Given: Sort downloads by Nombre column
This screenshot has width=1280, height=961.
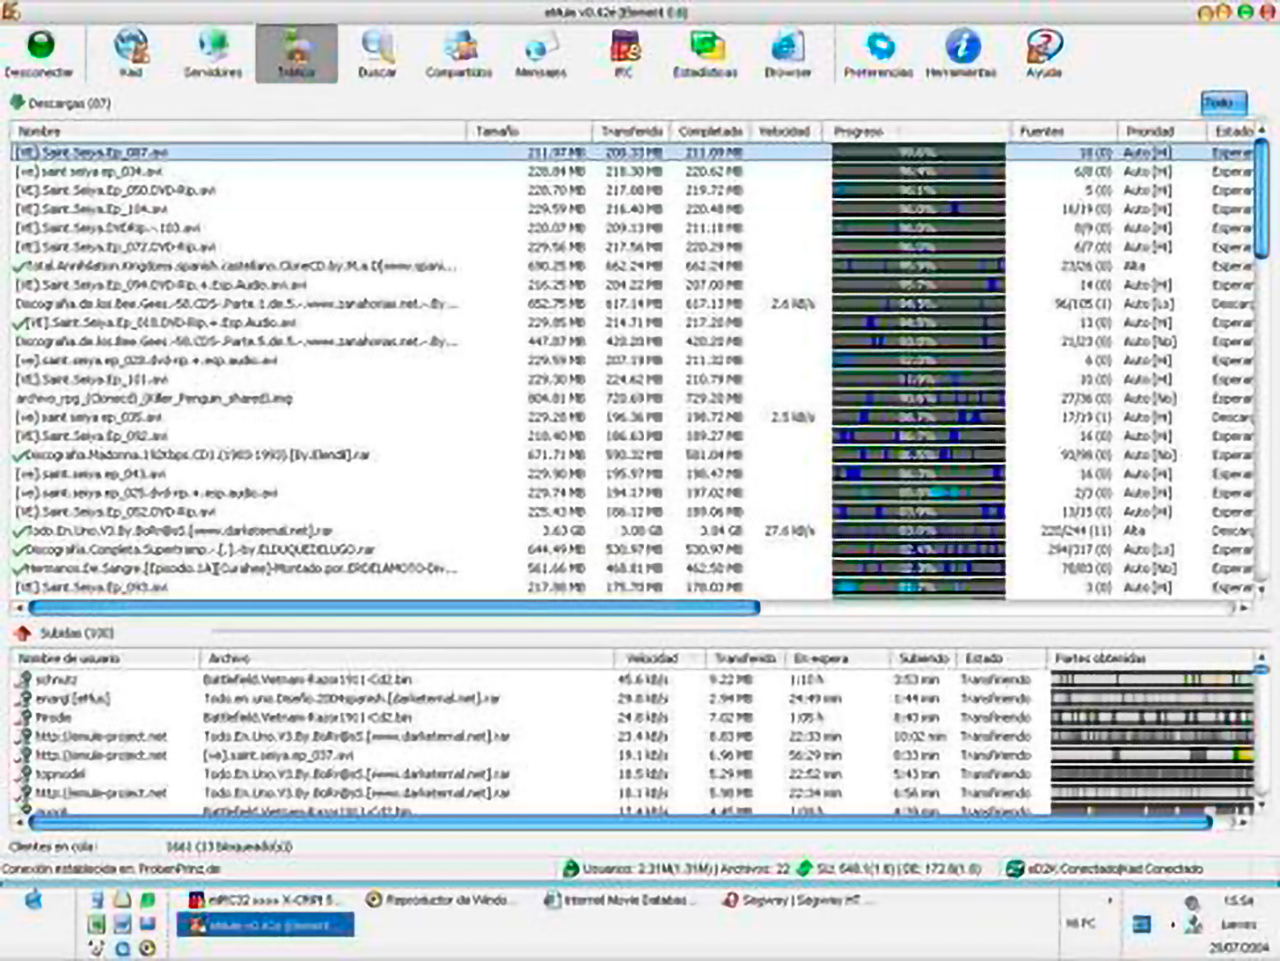Looking at the screenshot, I should click(238, 131).
